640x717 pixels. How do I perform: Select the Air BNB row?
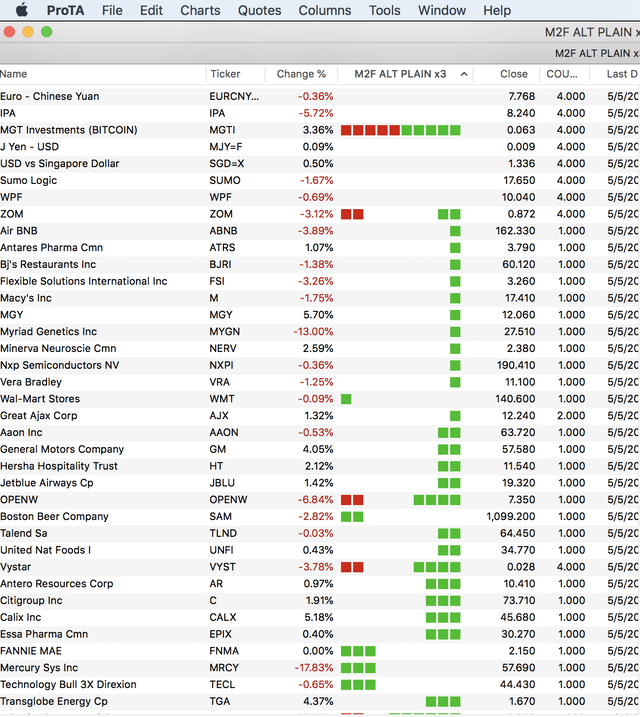coord(320,231)
